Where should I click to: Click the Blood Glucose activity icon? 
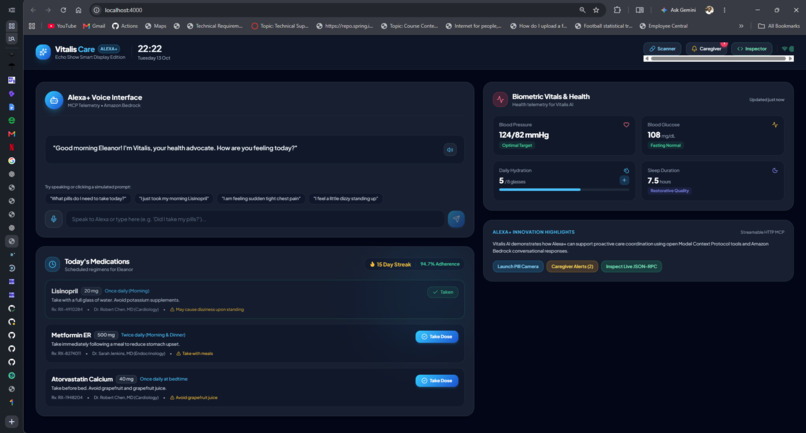(775, 125)
